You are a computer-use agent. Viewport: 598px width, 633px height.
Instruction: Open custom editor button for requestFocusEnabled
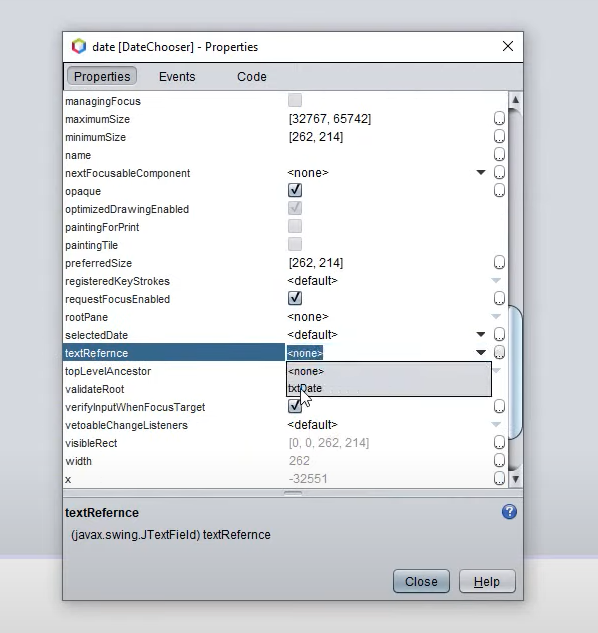(x=499, y=299)
